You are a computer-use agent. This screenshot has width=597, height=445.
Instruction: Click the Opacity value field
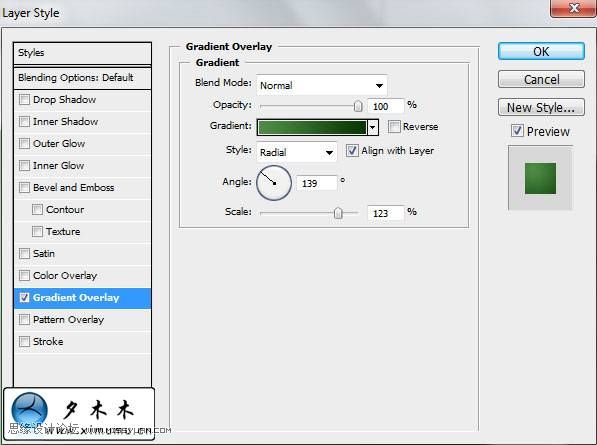point(385,106)
